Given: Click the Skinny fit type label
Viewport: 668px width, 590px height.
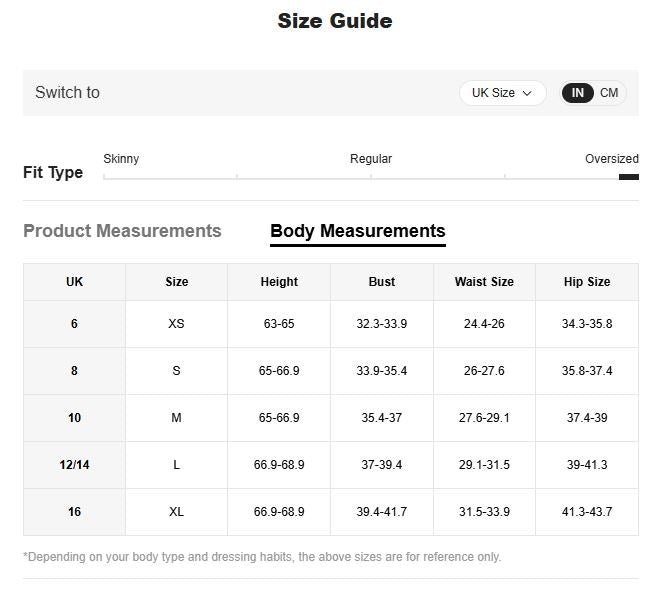Looking at the screenshot, I should [x=121, y=159].
